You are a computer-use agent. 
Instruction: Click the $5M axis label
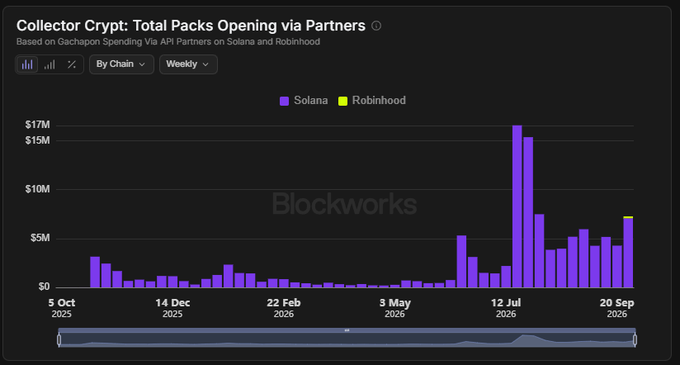[40, 238]
